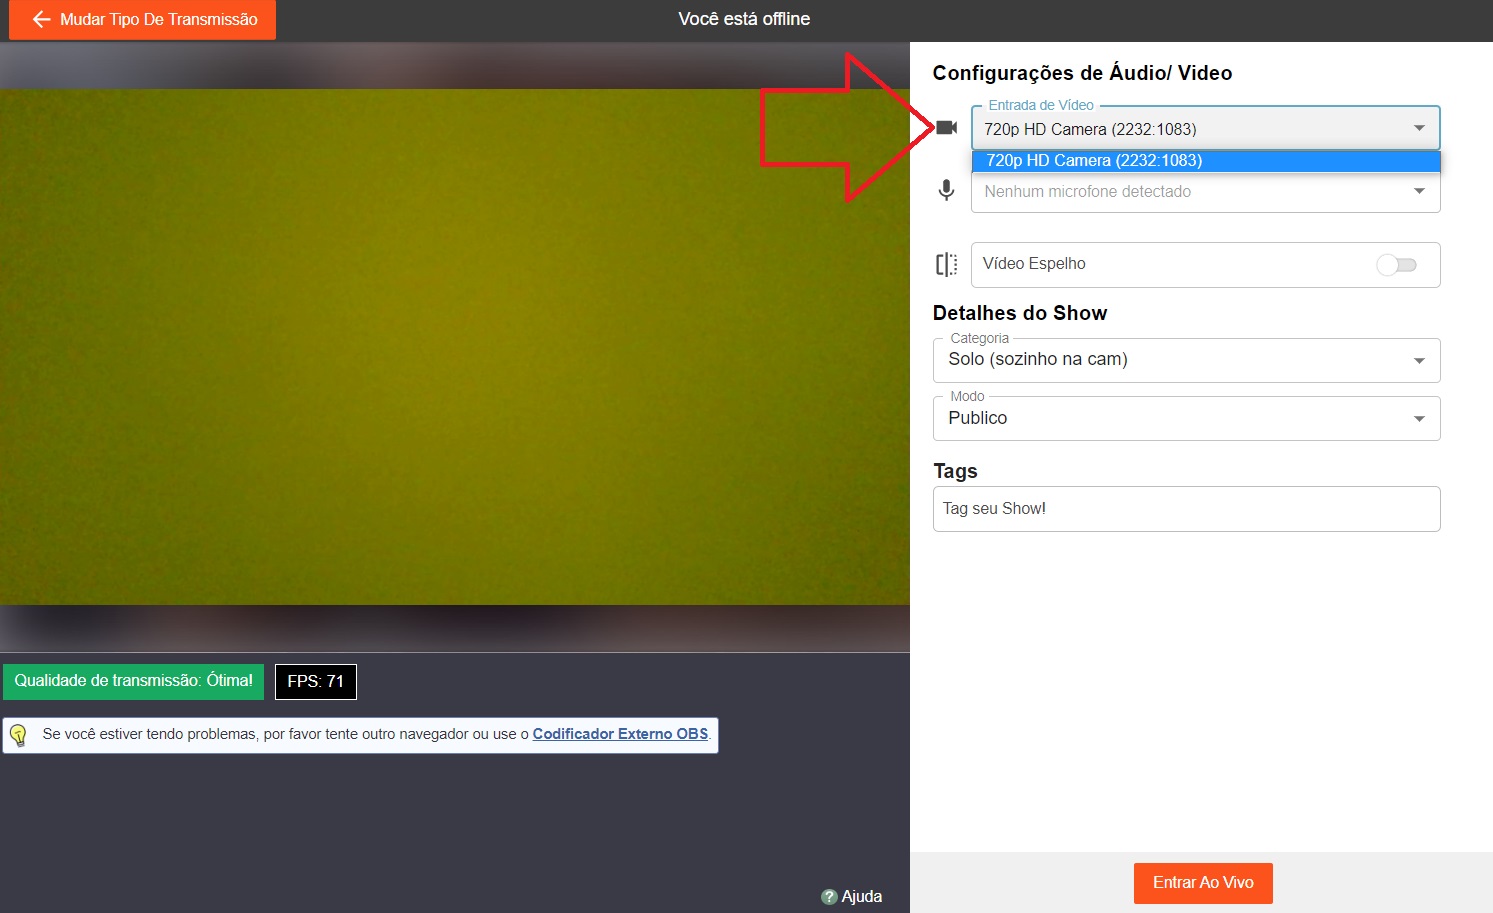Select 720p HD Camera option in list

1205,161
